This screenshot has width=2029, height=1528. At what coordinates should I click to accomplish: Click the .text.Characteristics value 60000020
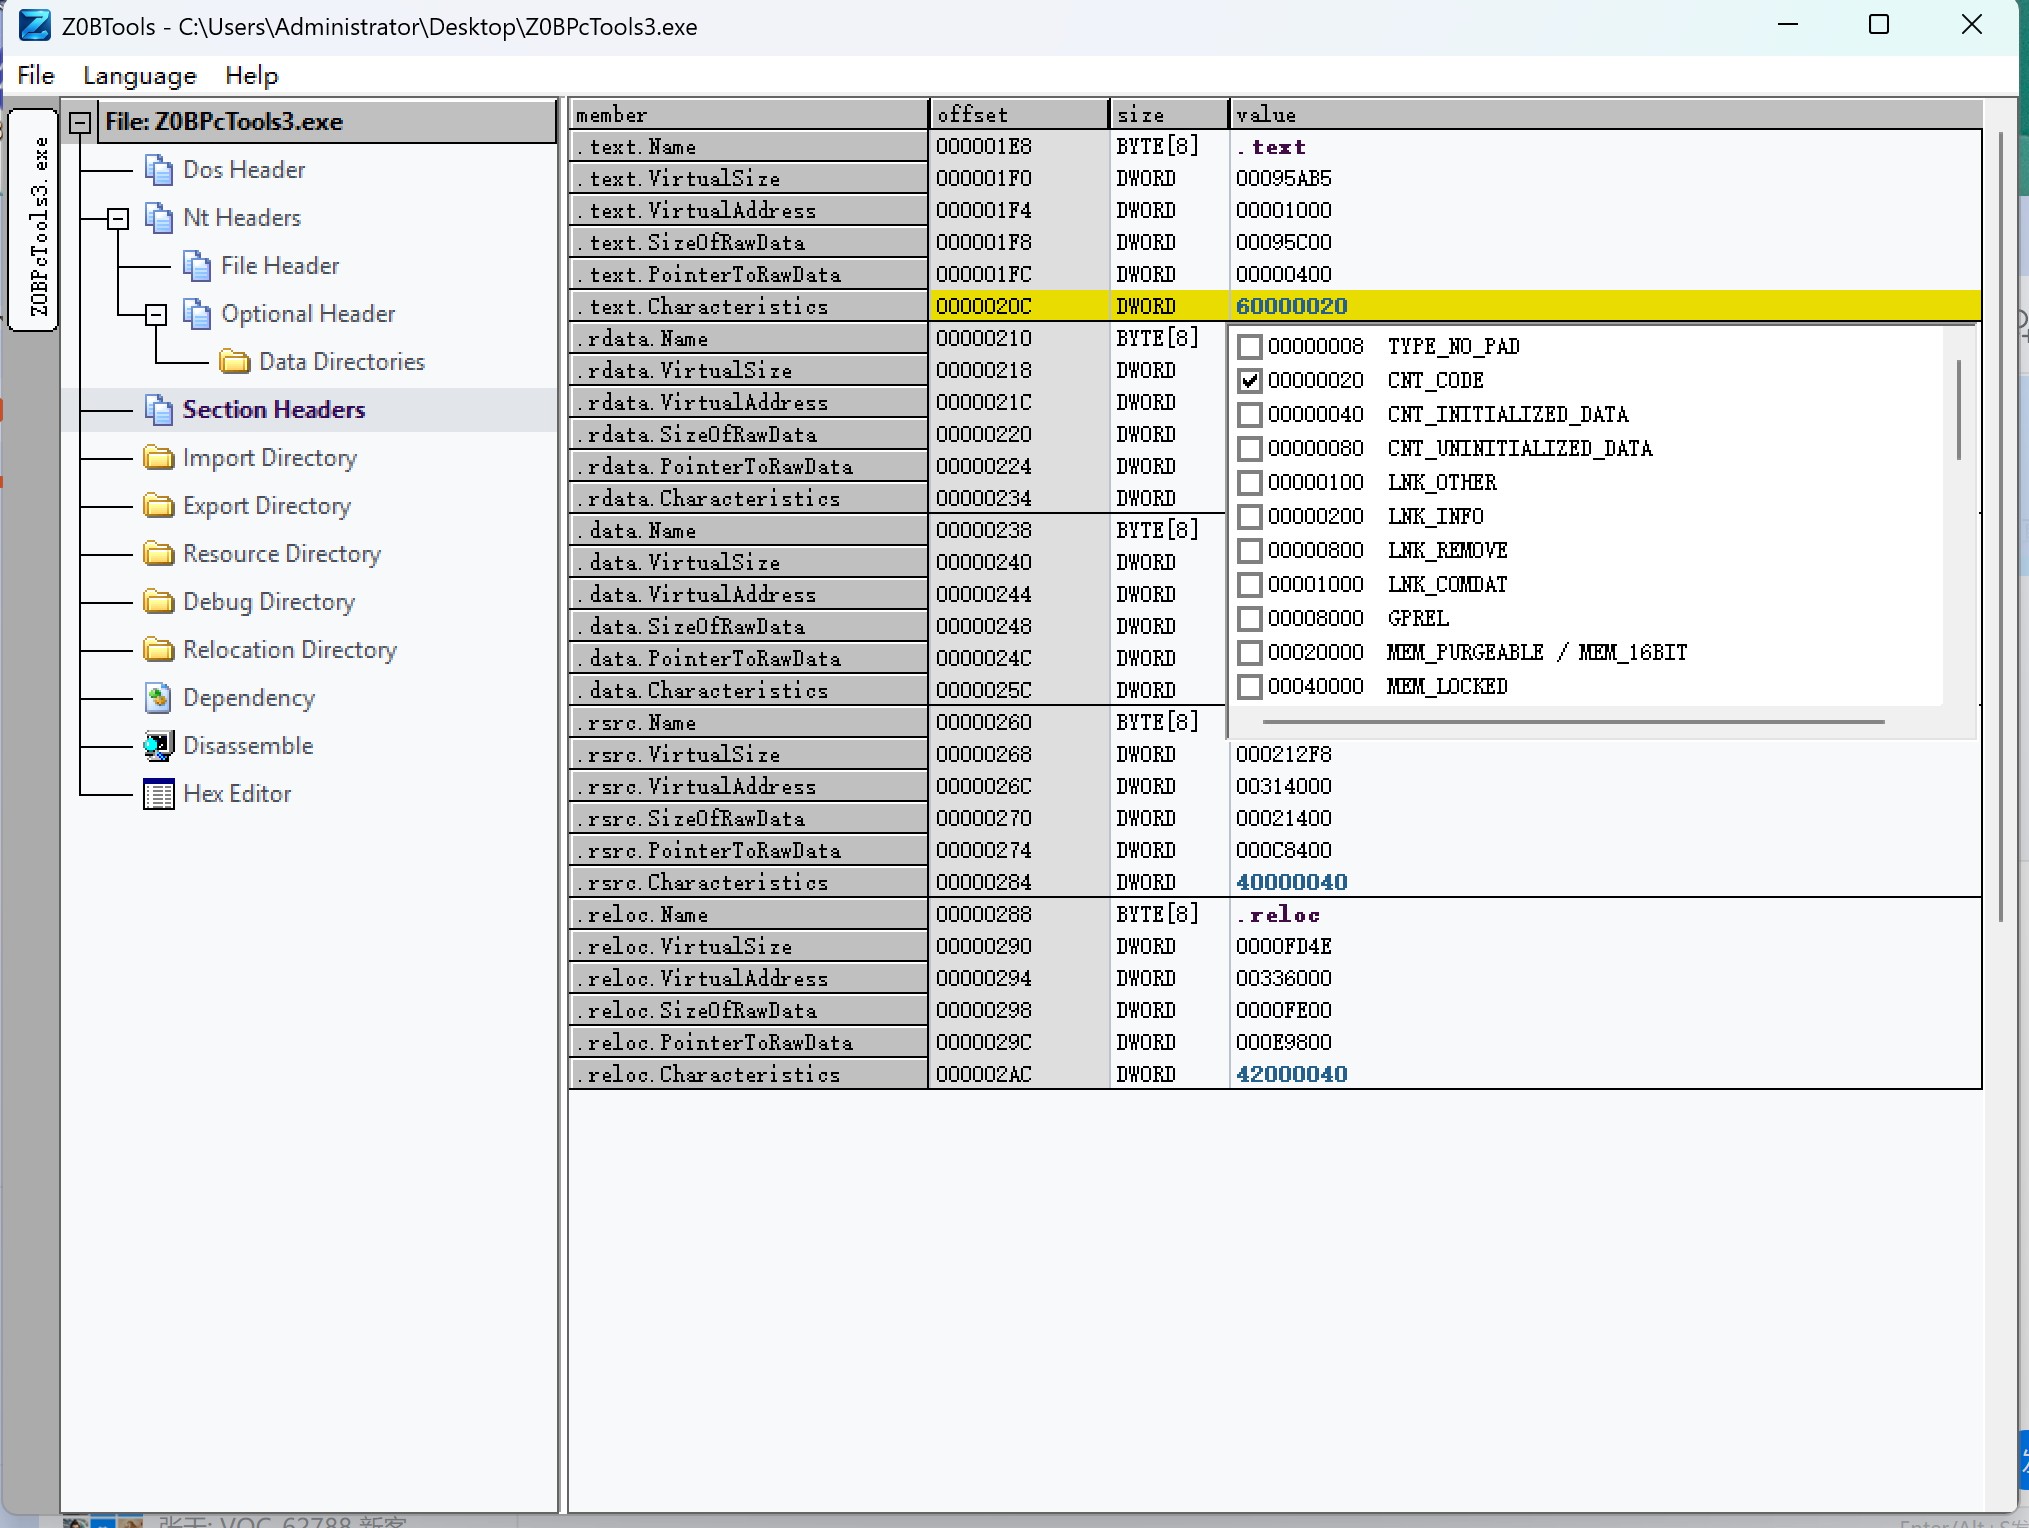(1291, 306)
